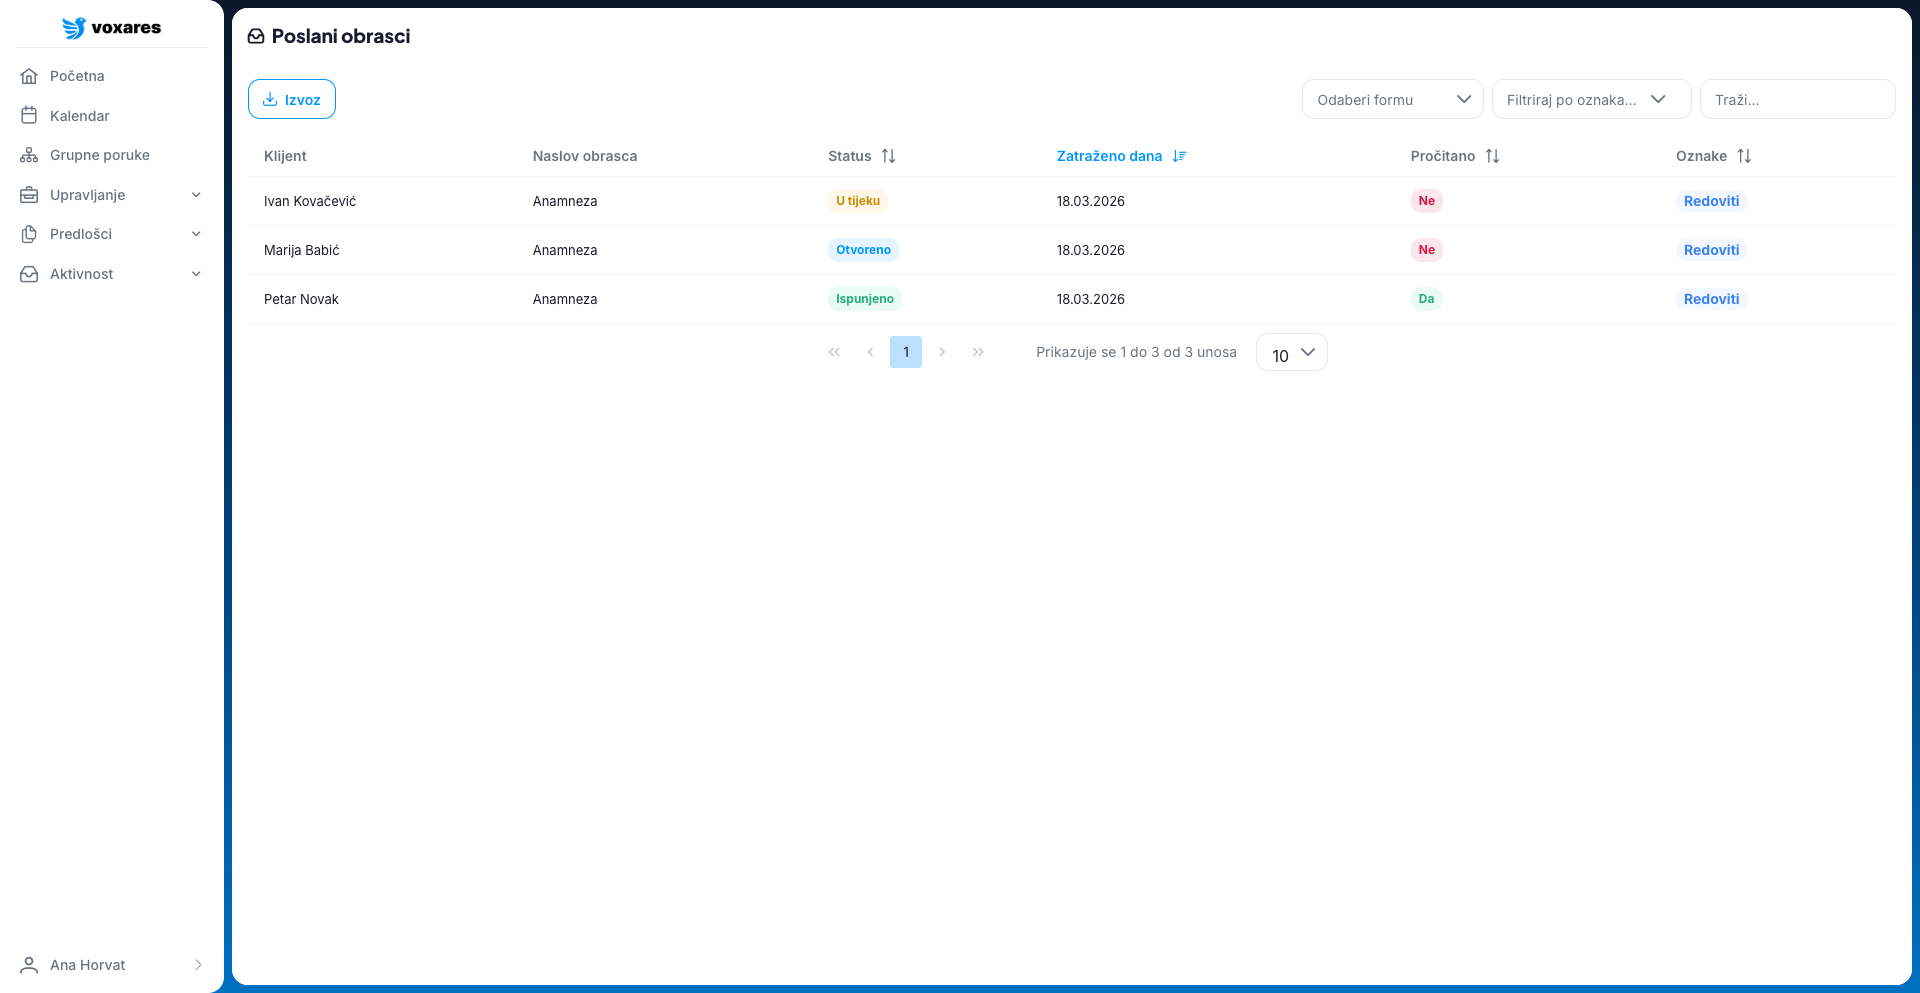Screen dimensions: 1920x993
Task: Click the voxares bird logo
Action: [74, 28]
